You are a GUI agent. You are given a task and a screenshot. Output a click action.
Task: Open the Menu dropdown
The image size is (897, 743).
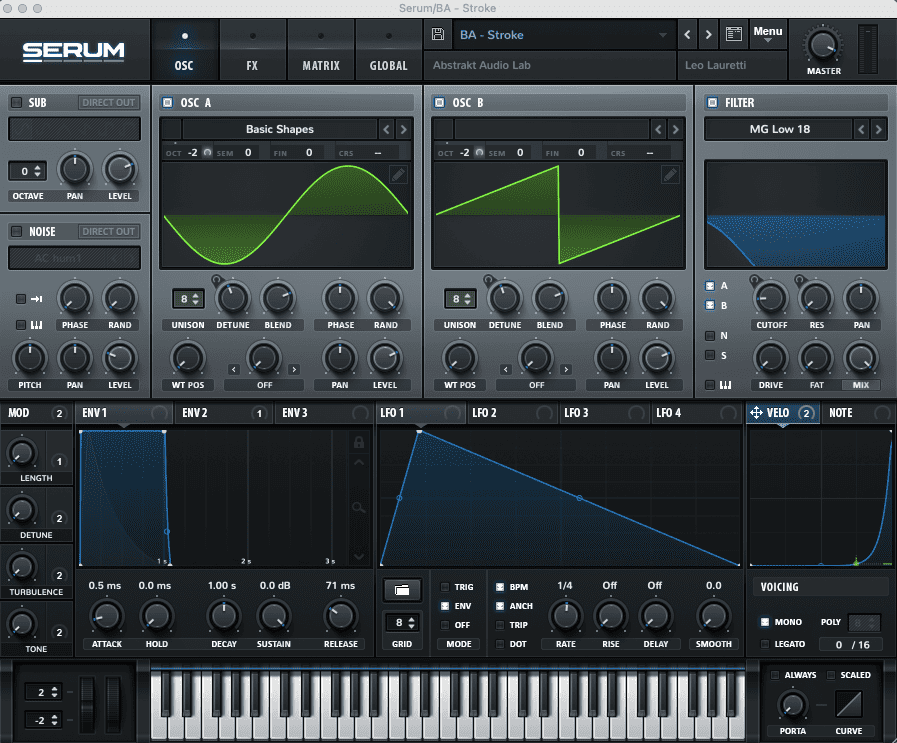tap(768, 35)
